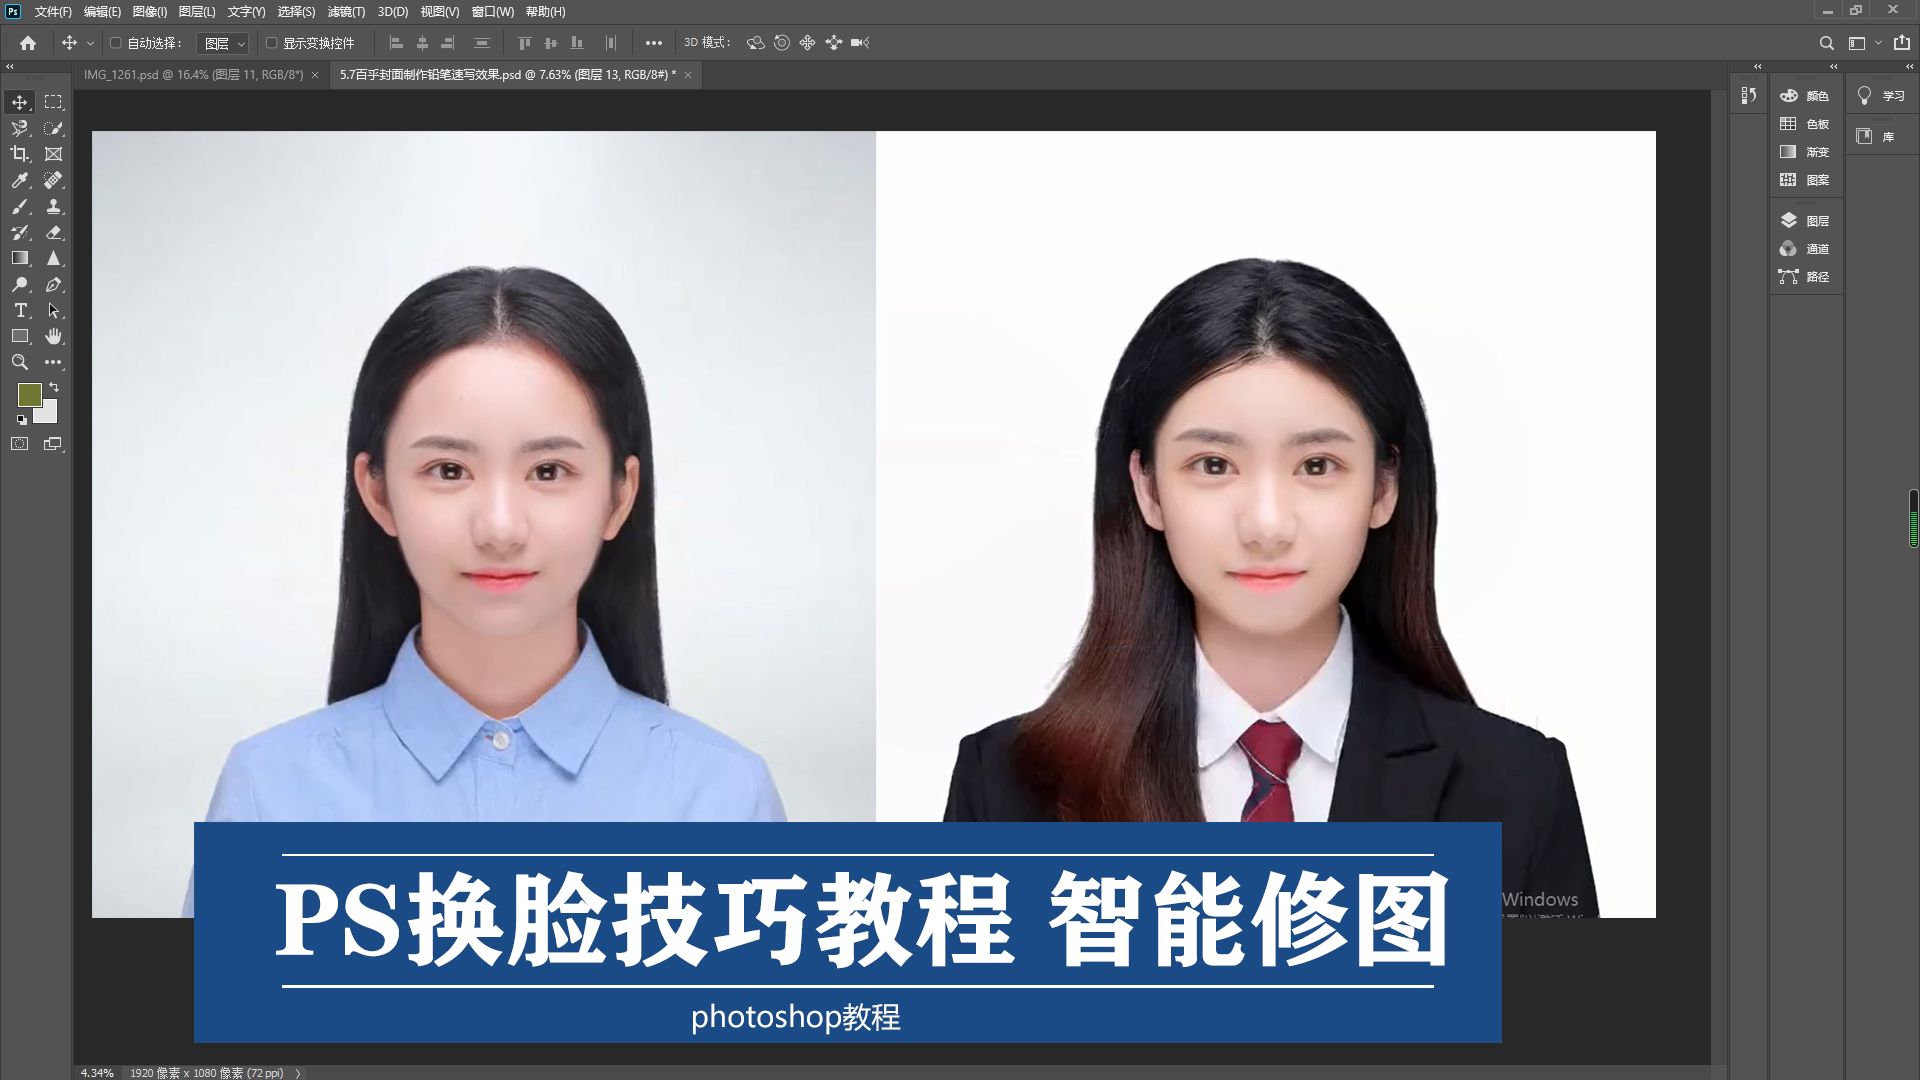Image resolution: width=1920 pixels, height=1080 pixels.
Task: Select the Zoom tool
Action: pyautogui.click(x=19, y=362)
